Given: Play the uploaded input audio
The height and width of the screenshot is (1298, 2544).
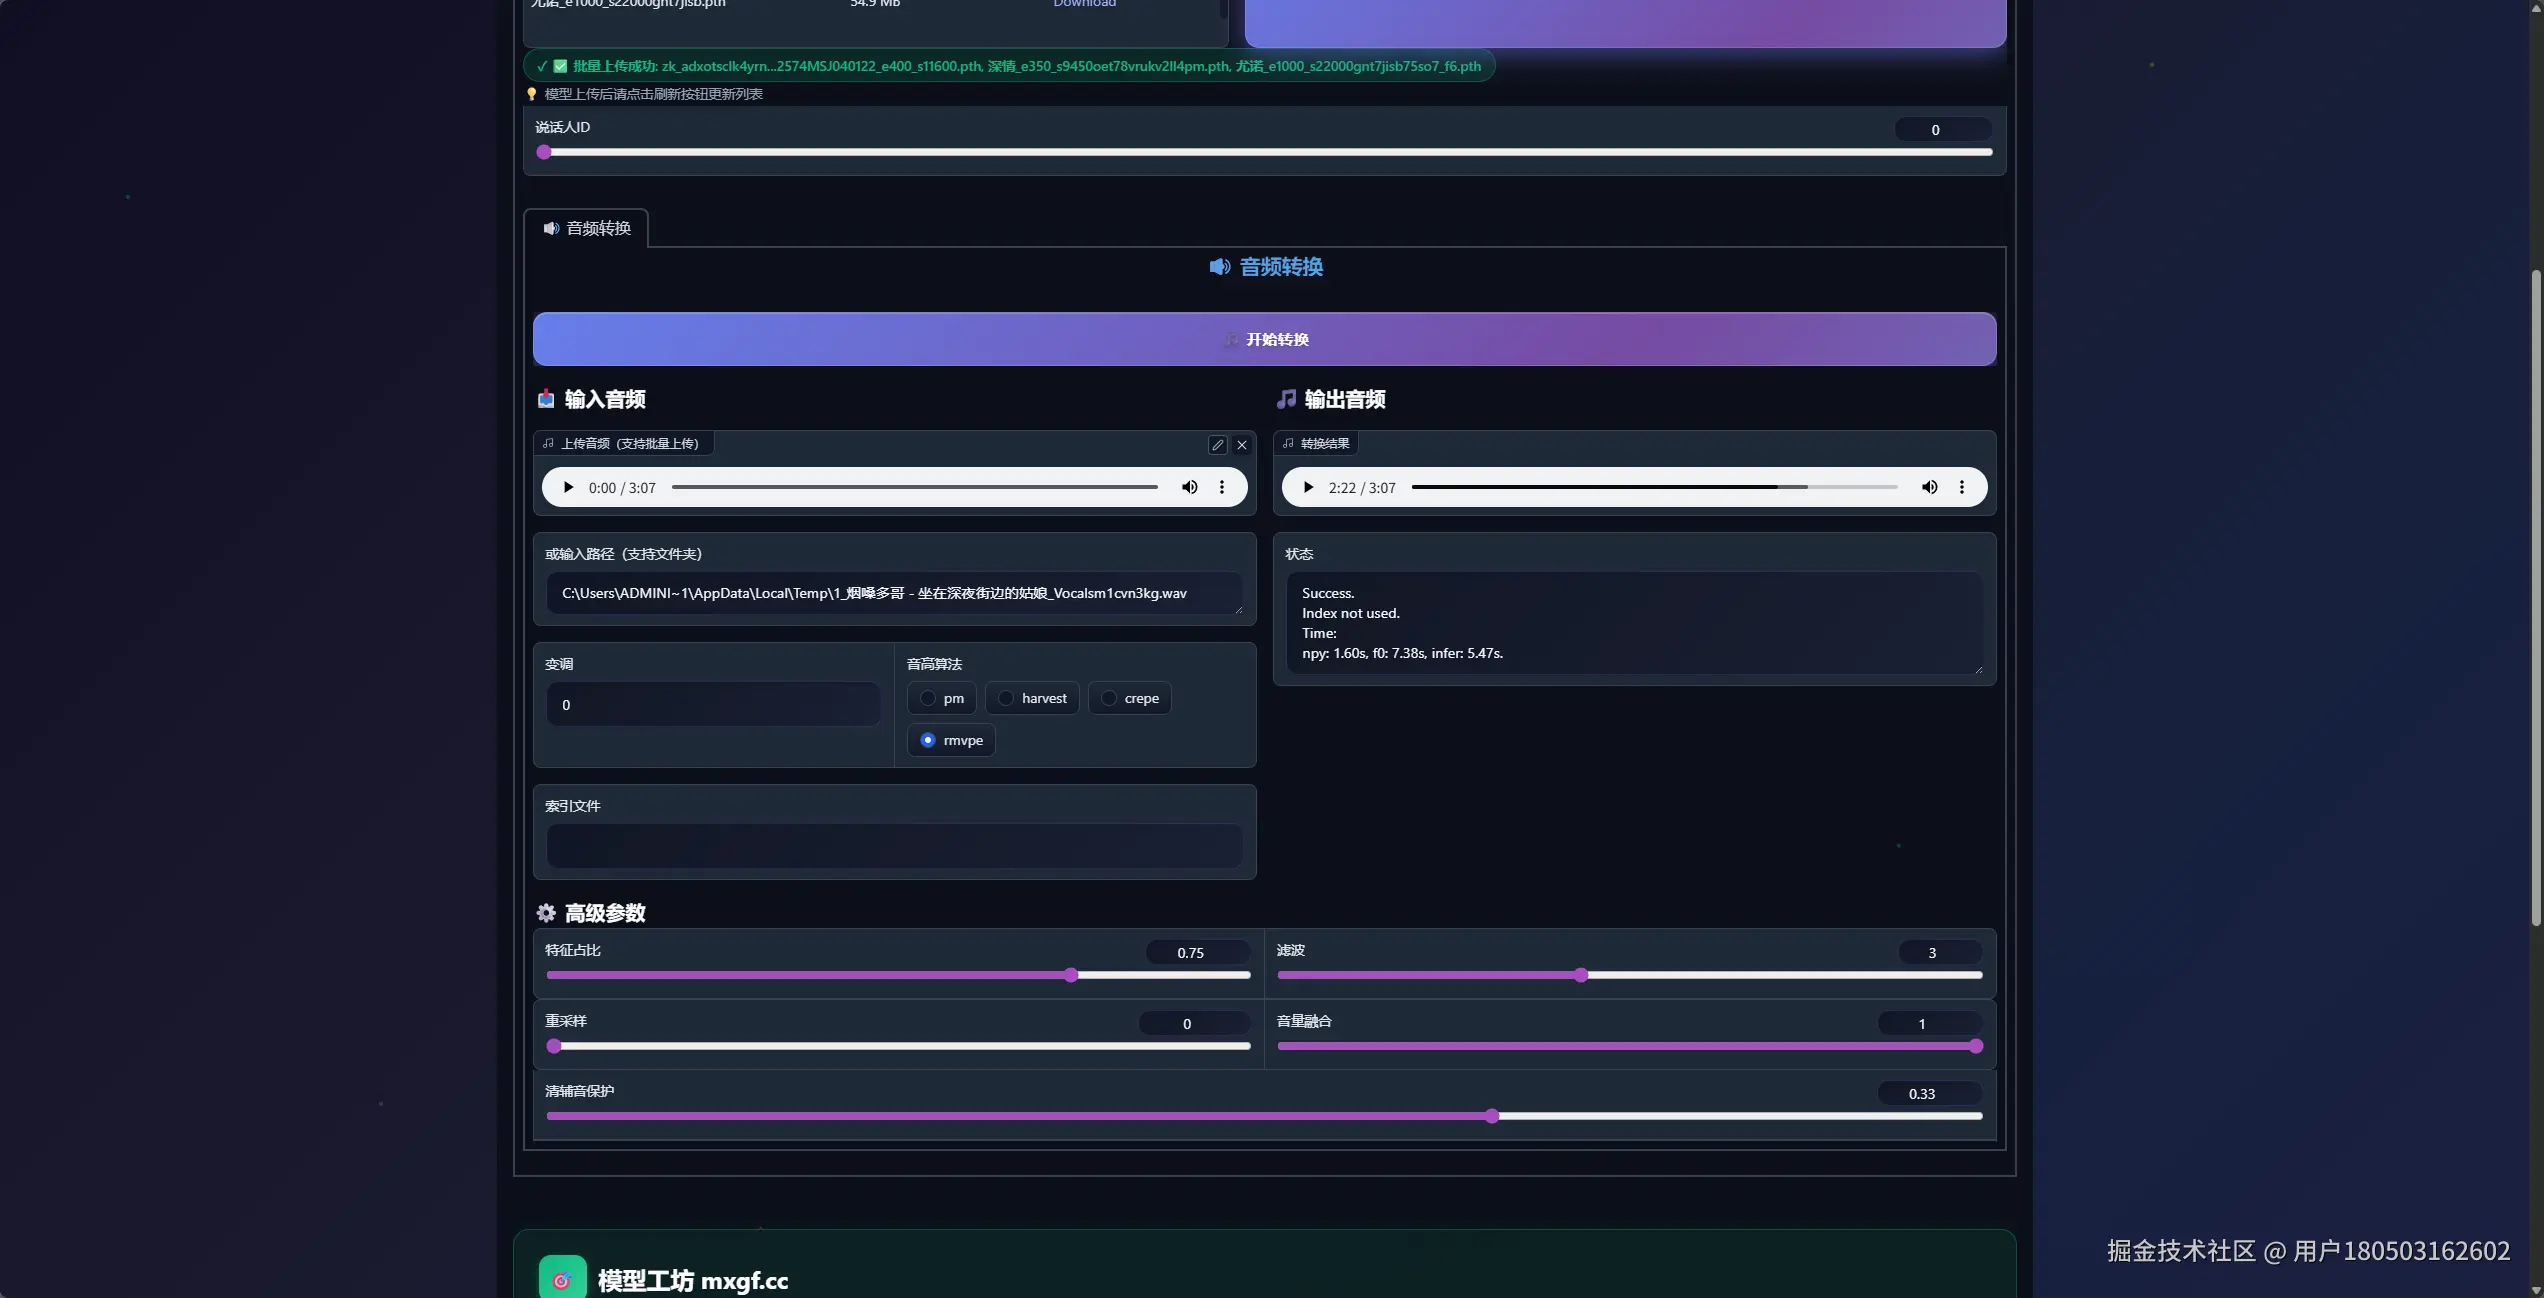Looking at the screenshot, I should 568,488.
